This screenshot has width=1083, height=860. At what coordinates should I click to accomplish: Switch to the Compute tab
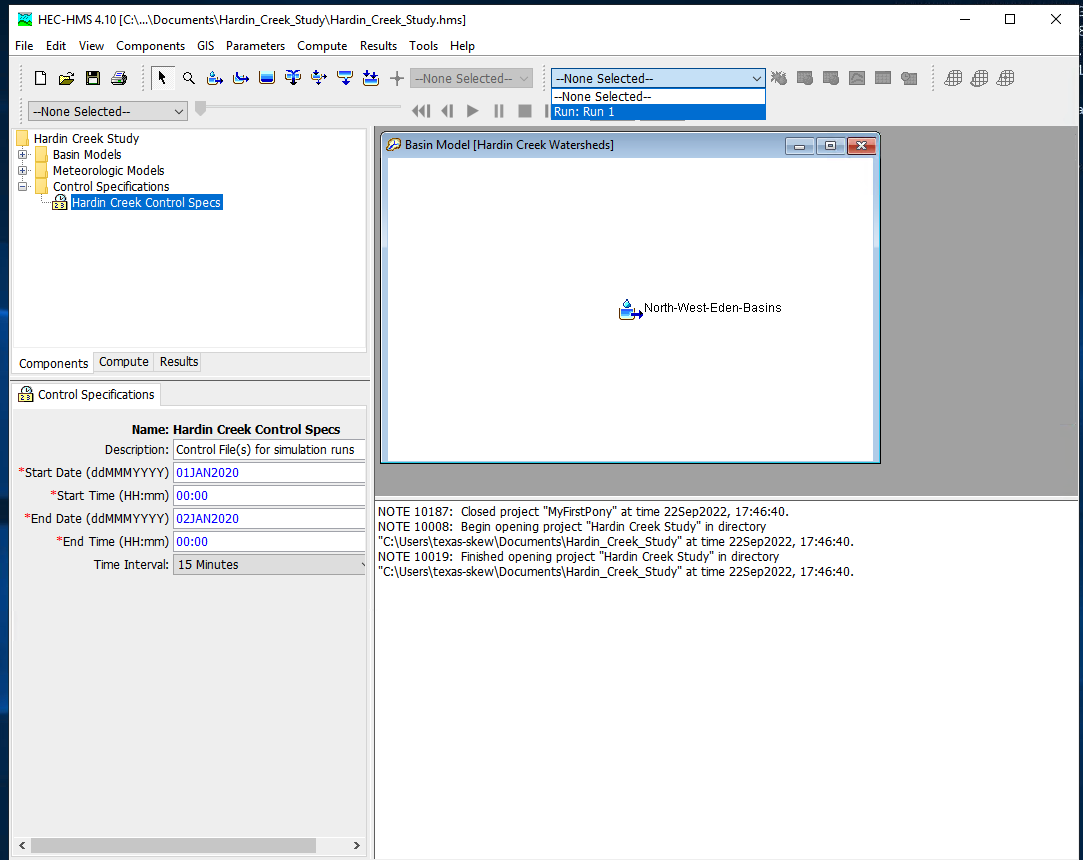point(124,361)
